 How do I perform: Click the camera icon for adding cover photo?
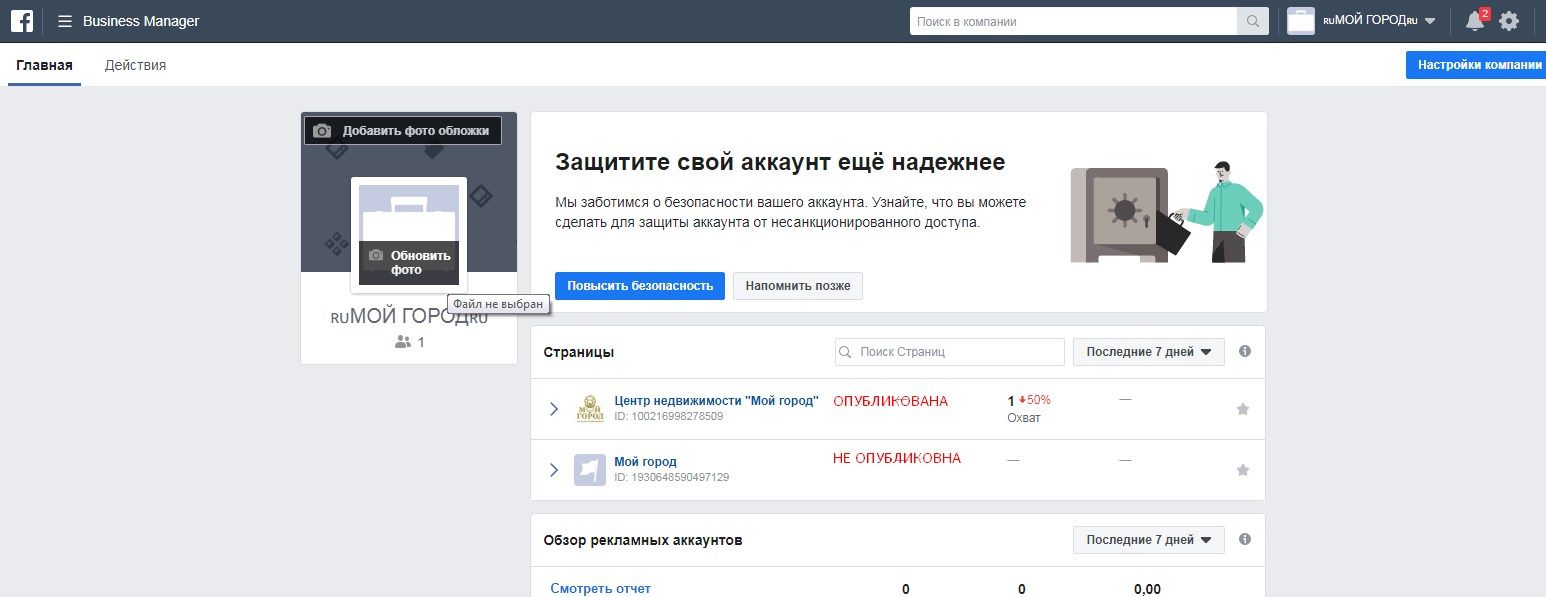tap(322, 131)
